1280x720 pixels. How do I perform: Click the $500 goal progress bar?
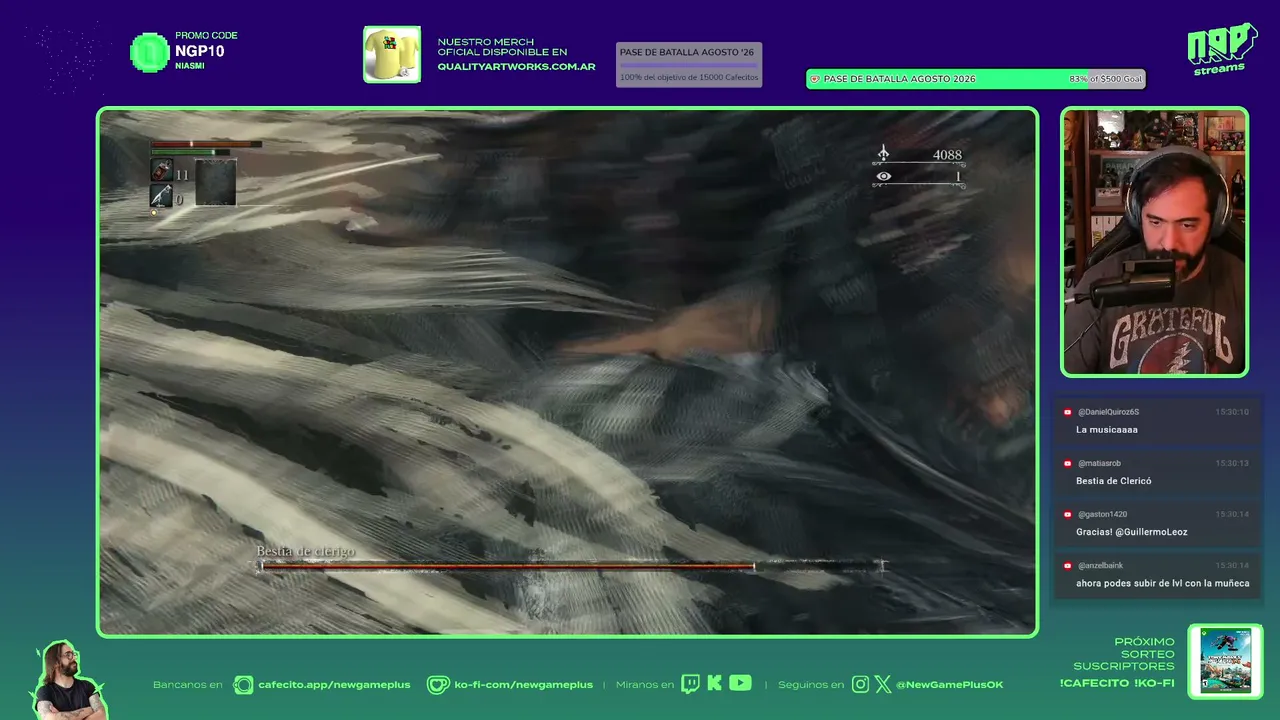click(976, 79)
